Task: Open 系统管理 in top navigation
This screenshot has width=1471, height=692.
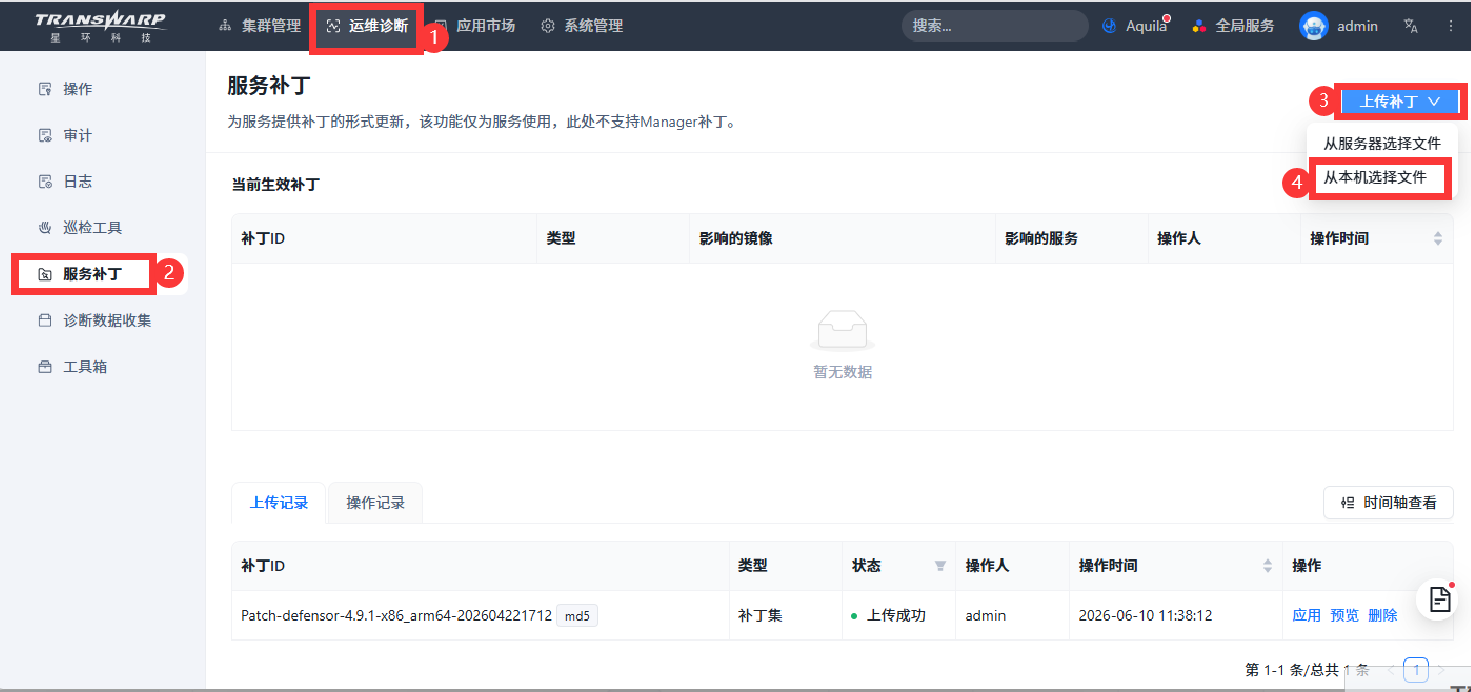Action: [582, 26]
